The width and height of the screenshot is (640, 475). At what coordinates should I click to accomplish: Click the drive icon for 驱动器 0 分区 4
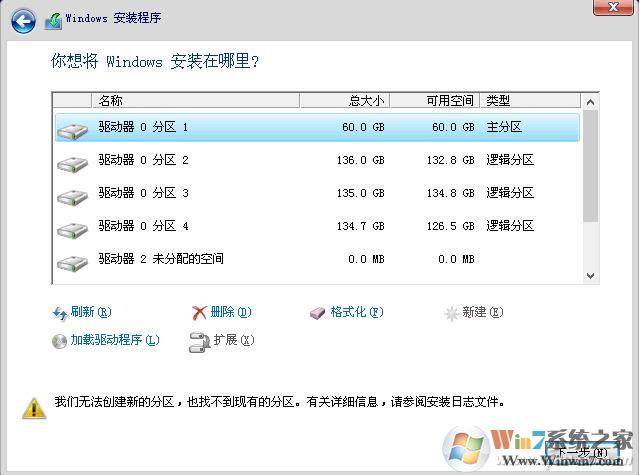click(x=73, y=230)
